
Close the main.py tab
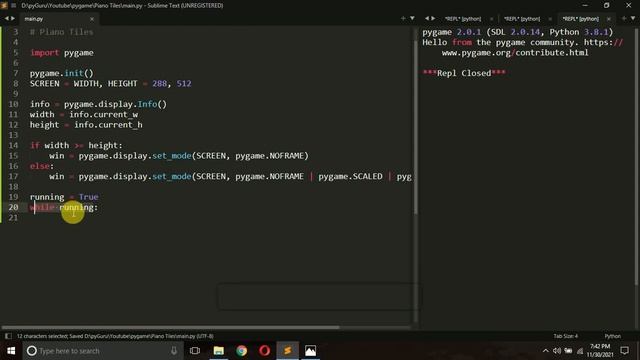pyautogui.click(x=92, y=19)
